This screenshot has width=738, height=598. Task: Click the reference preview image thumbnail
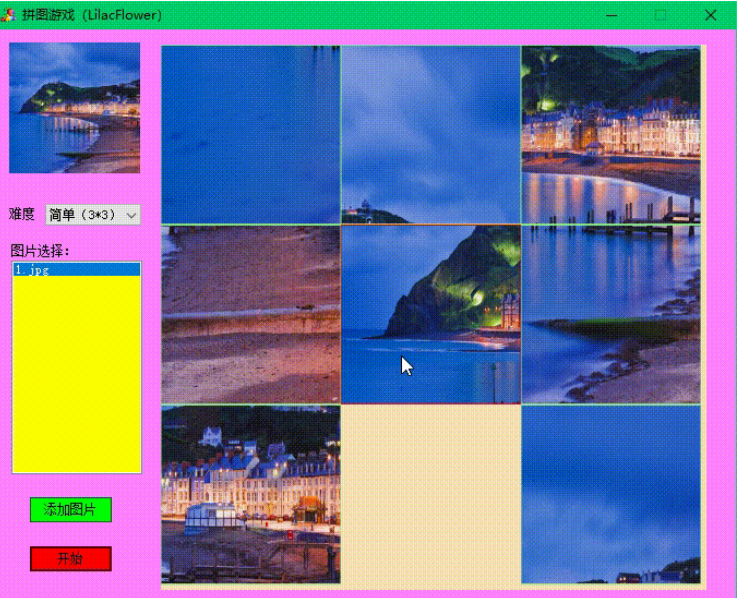click(74, 108)
